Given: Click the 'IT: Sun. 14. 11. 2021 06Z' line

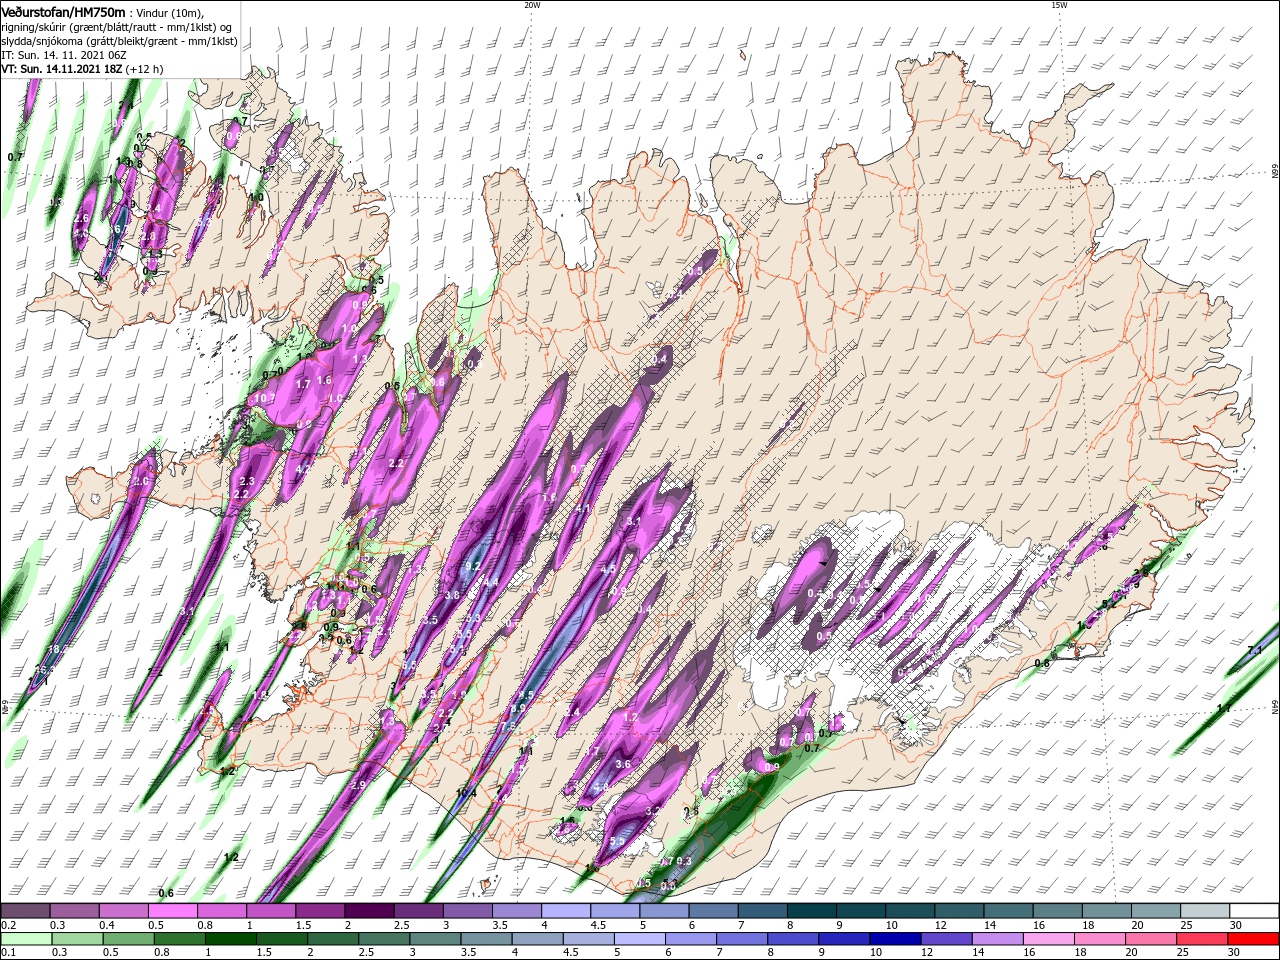Looking at the screenshot, I should tap(66, 55).
